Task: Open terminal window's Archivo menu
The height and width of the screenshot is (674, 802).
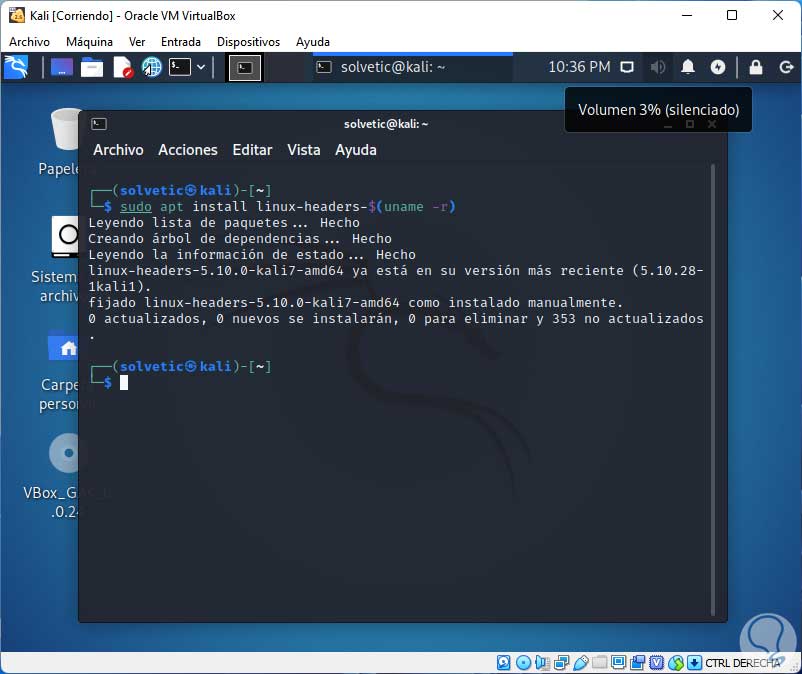Action: tap(118, 150)
